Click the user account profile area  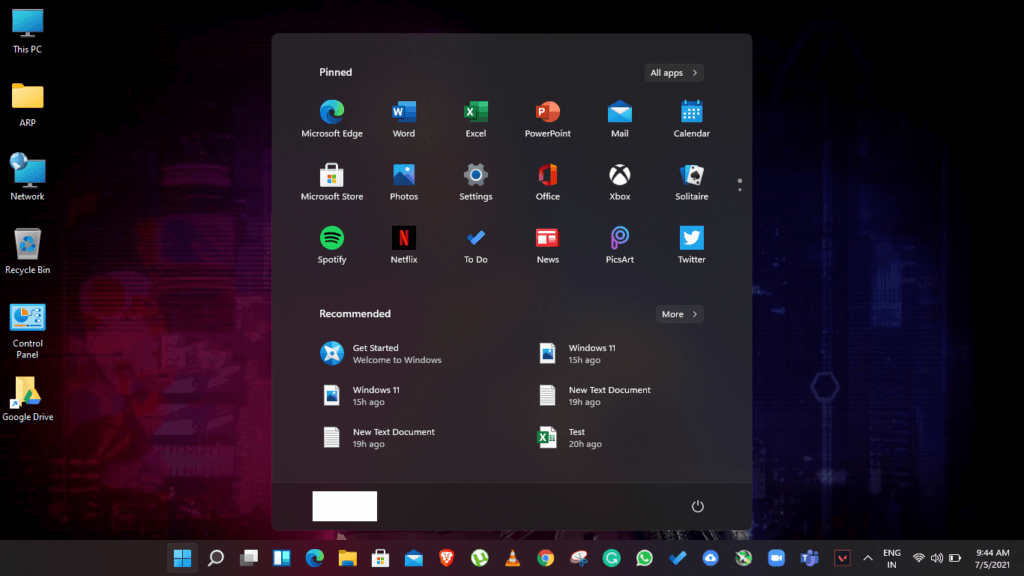point(345,506)
